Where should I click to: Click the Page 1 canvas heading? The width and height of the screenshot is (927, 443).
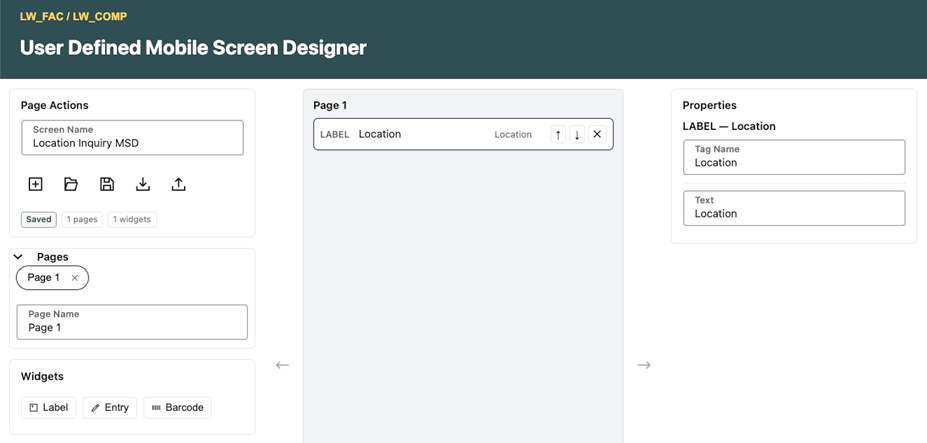(330, 105)
